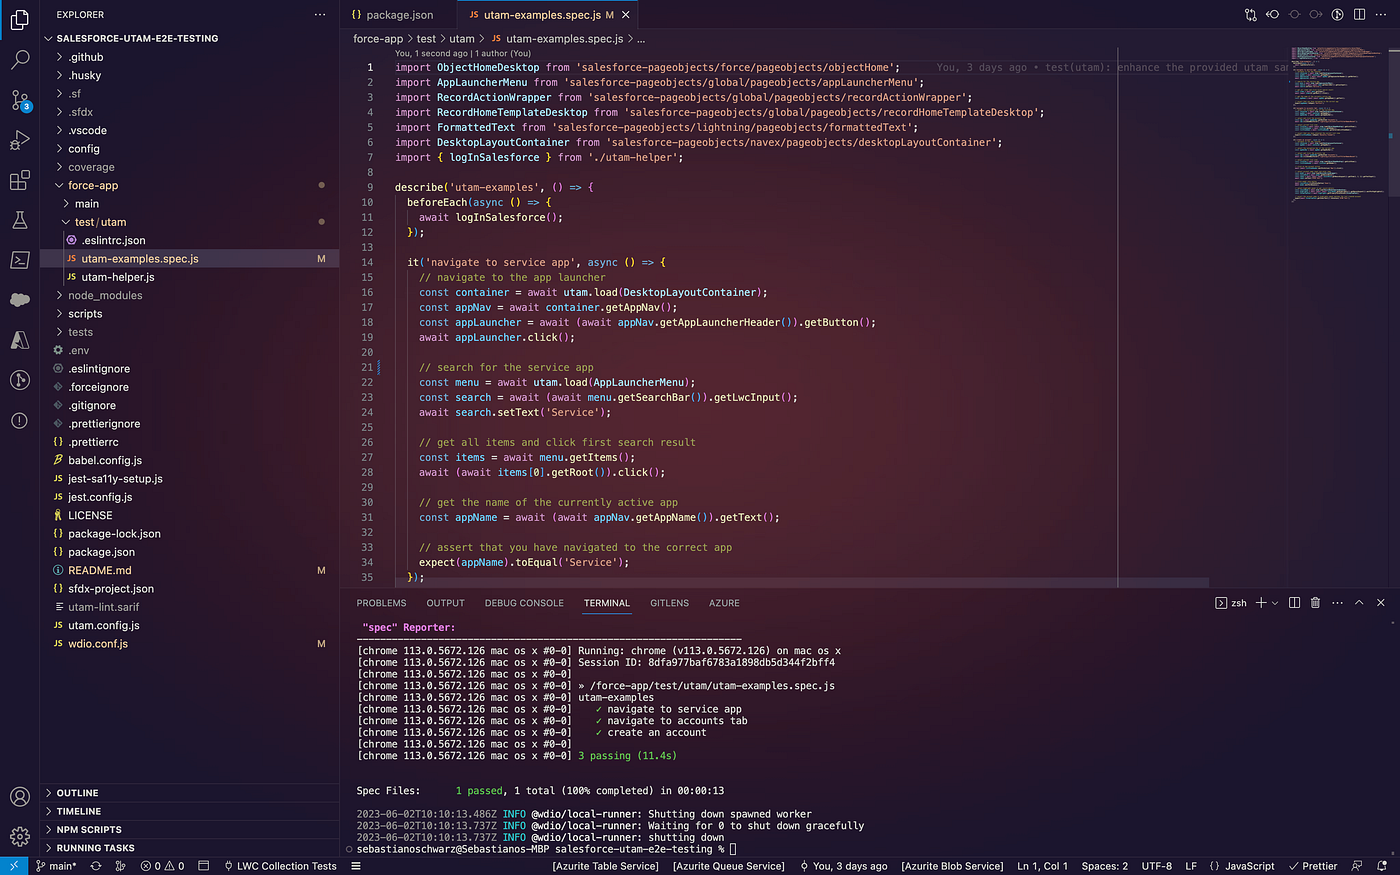This screenshot has height=875, width=1400.
Task: Open utam.config.js in the file tree
Action: (104, 625)
